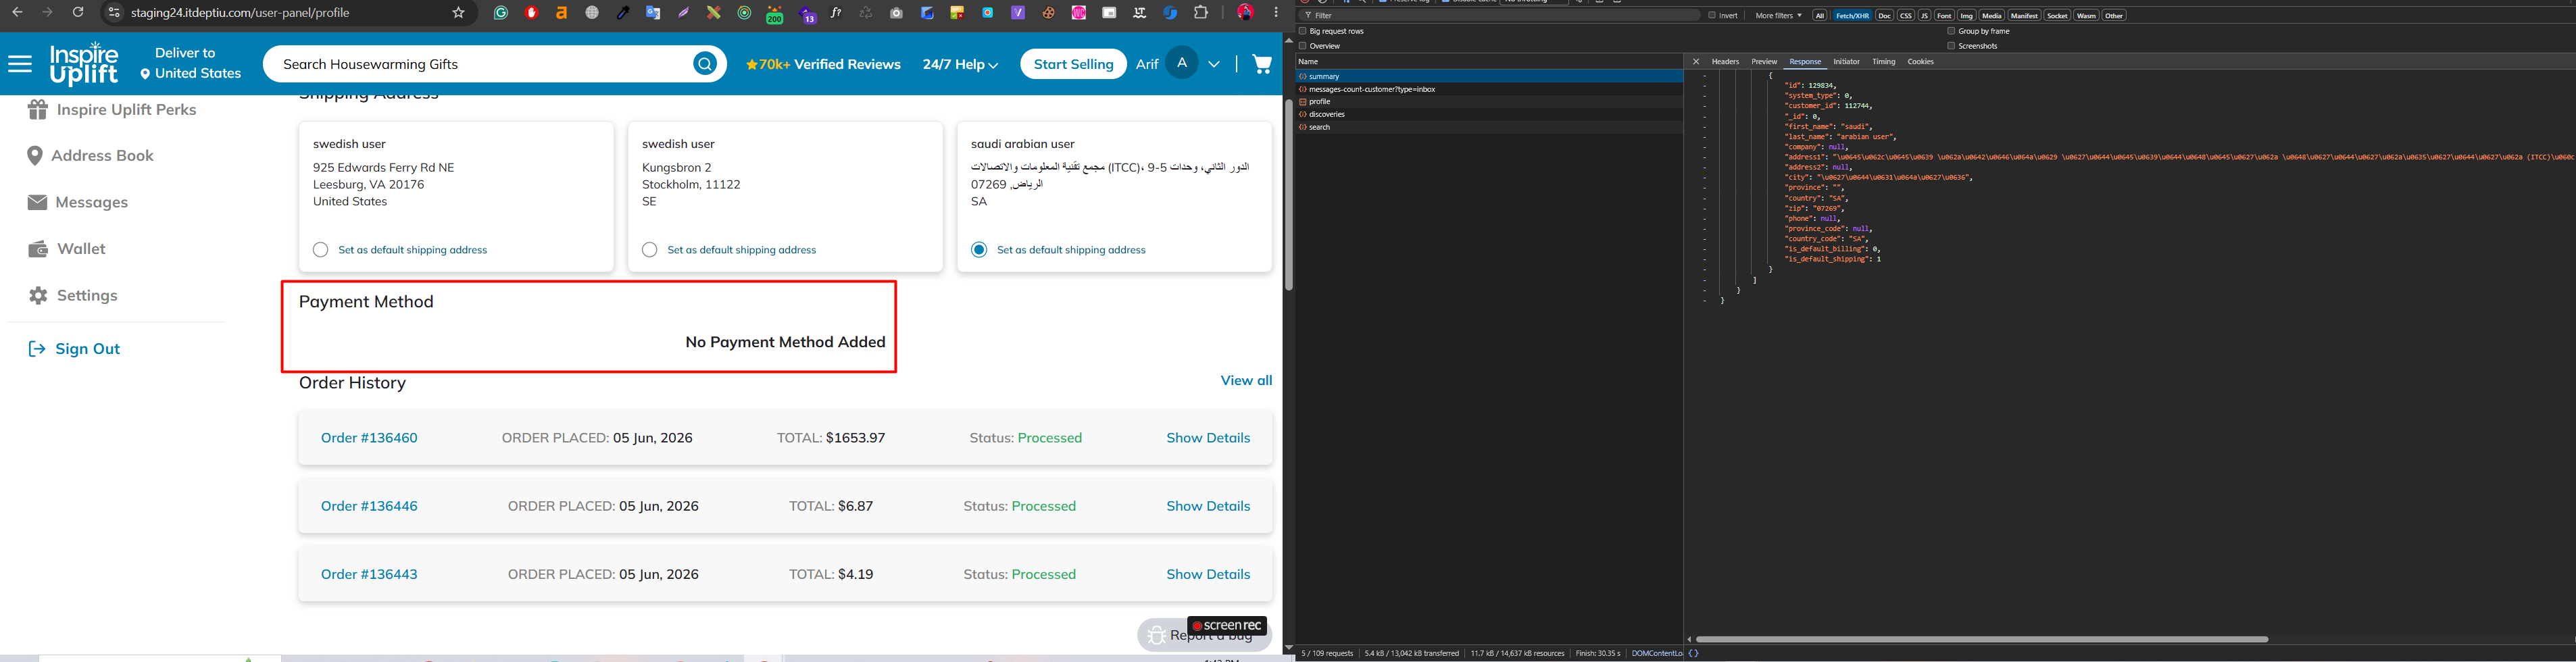
Task: Open the orange 'a' extension icon
Action: [x=562, y=13]
